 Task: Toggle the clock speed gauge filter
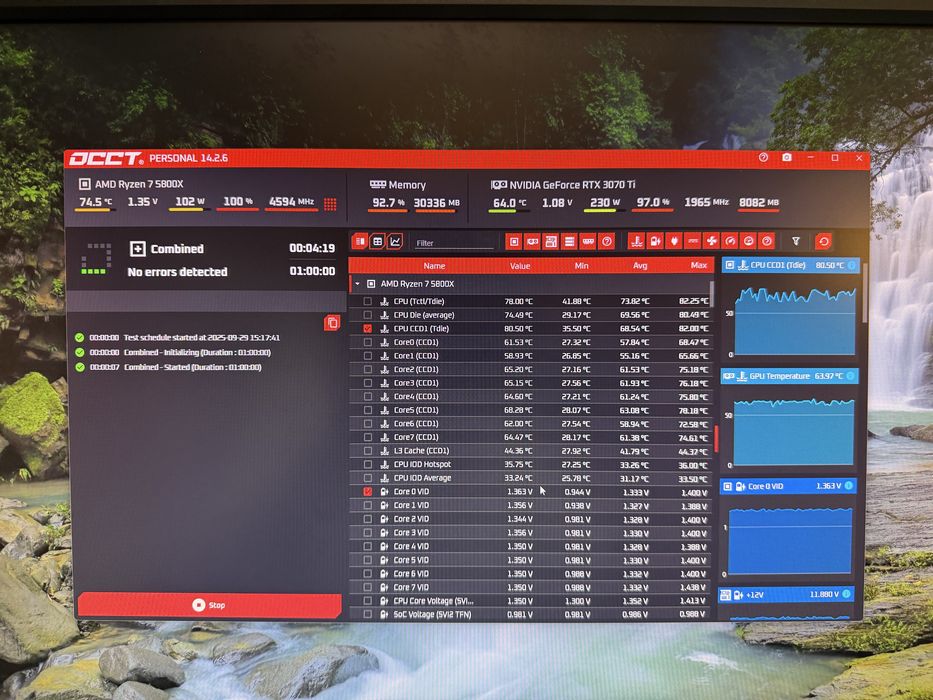click(x=730, y=241)
